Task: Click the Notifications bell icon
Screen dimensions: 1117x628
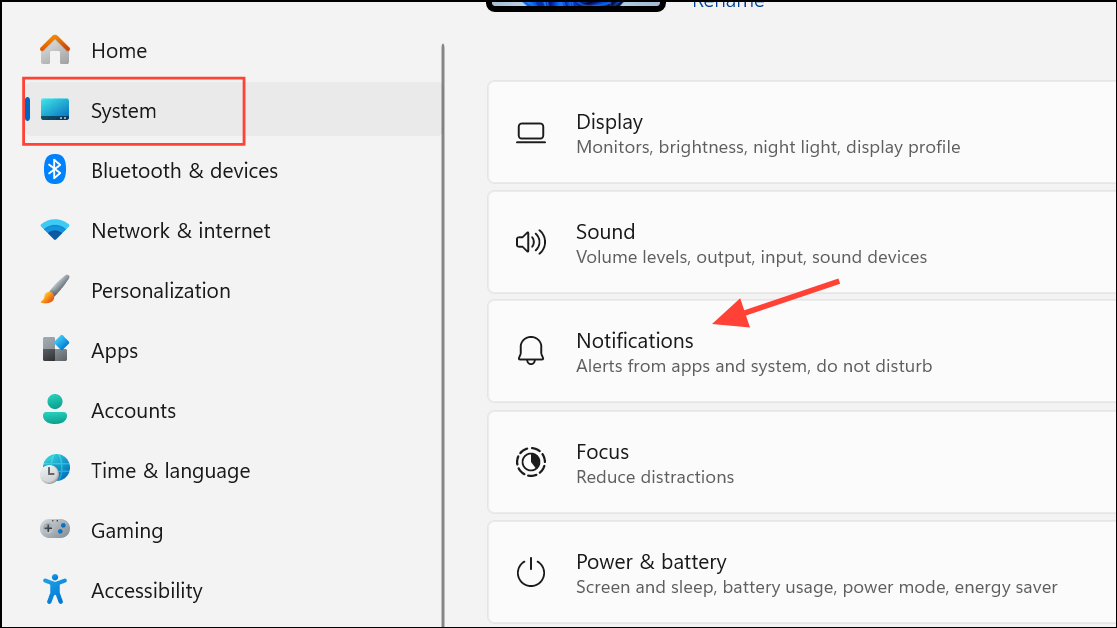Action: (530, 352)
